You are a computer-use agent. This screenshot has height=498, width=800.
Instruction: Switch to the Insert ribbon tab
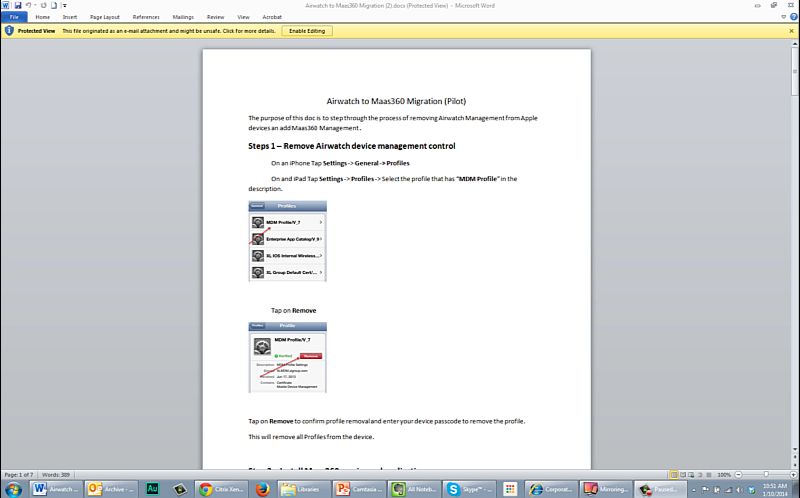coord(70,17)
